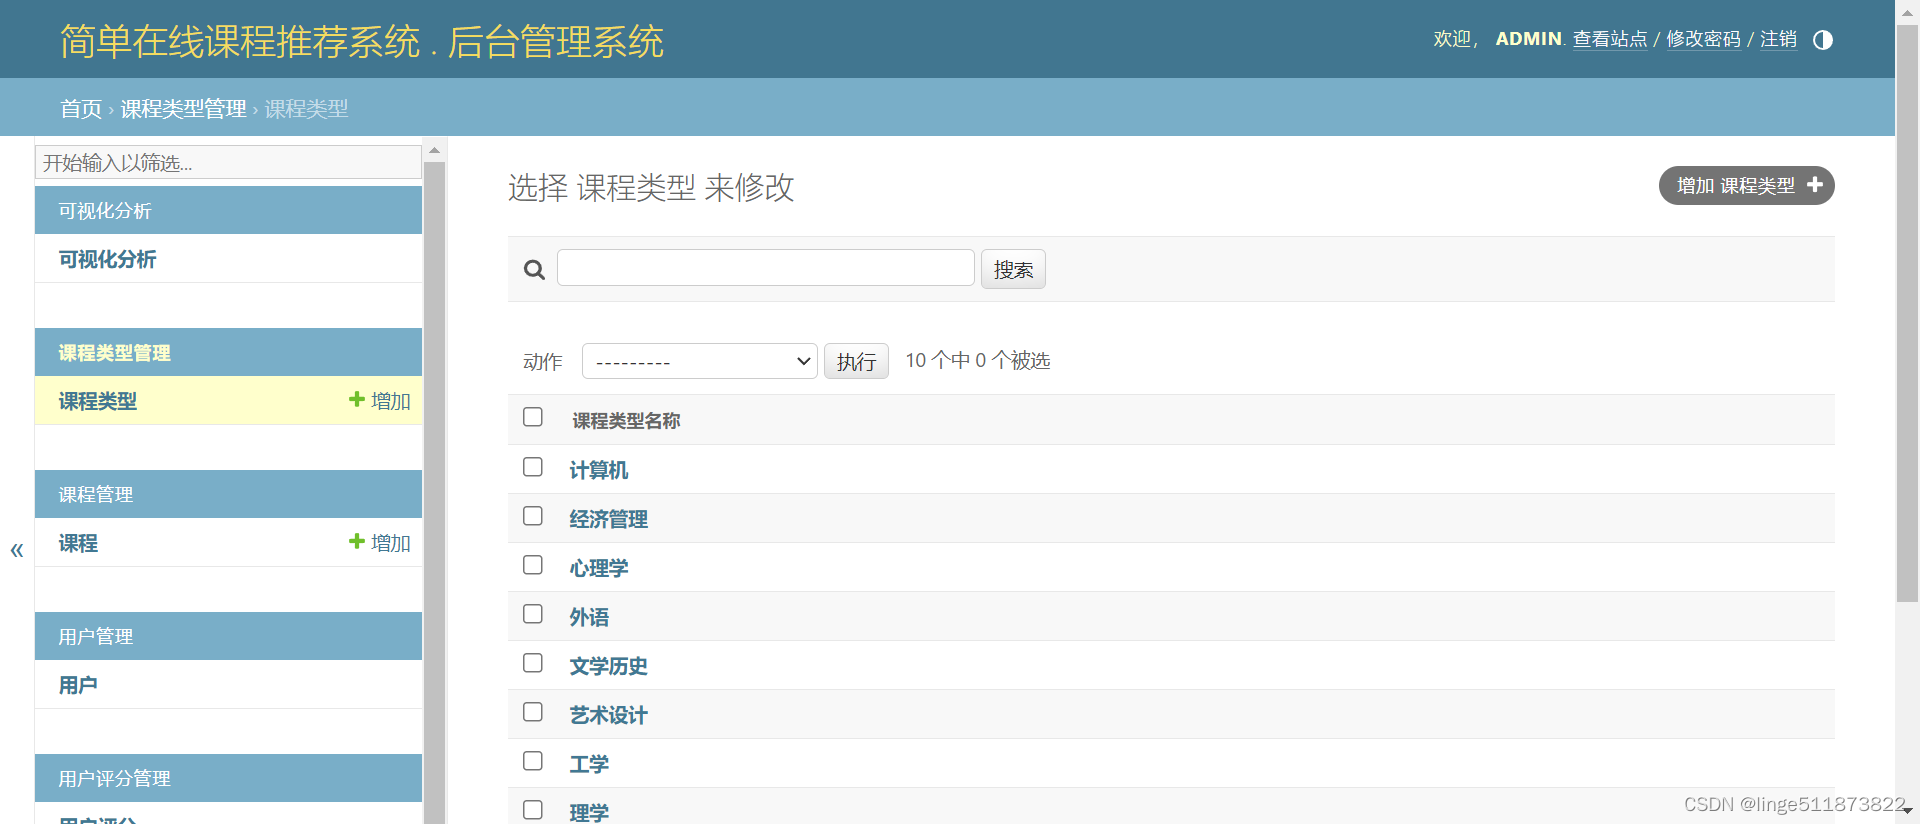
Task: Toggle the light/dark theme icon
Action: click(1823, 40)
